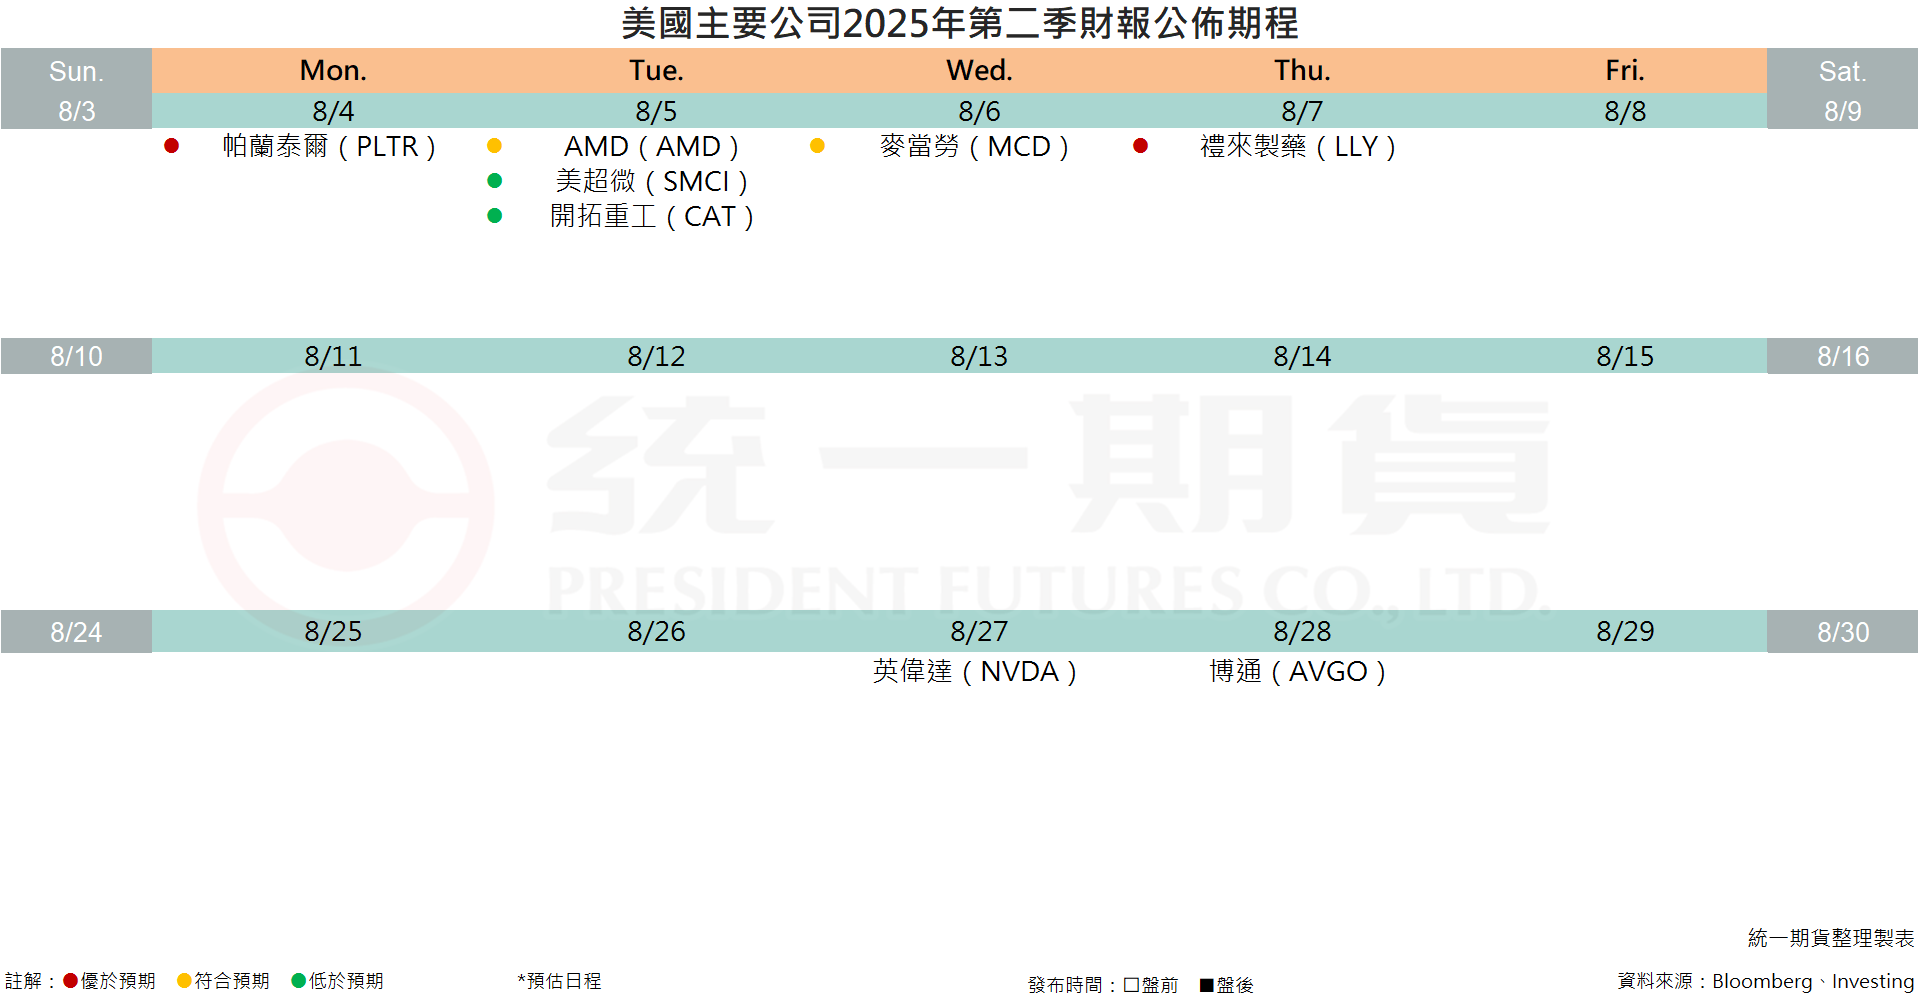Click the 8/5 date cell
1920x1004 pixels.
coord(656,111)
